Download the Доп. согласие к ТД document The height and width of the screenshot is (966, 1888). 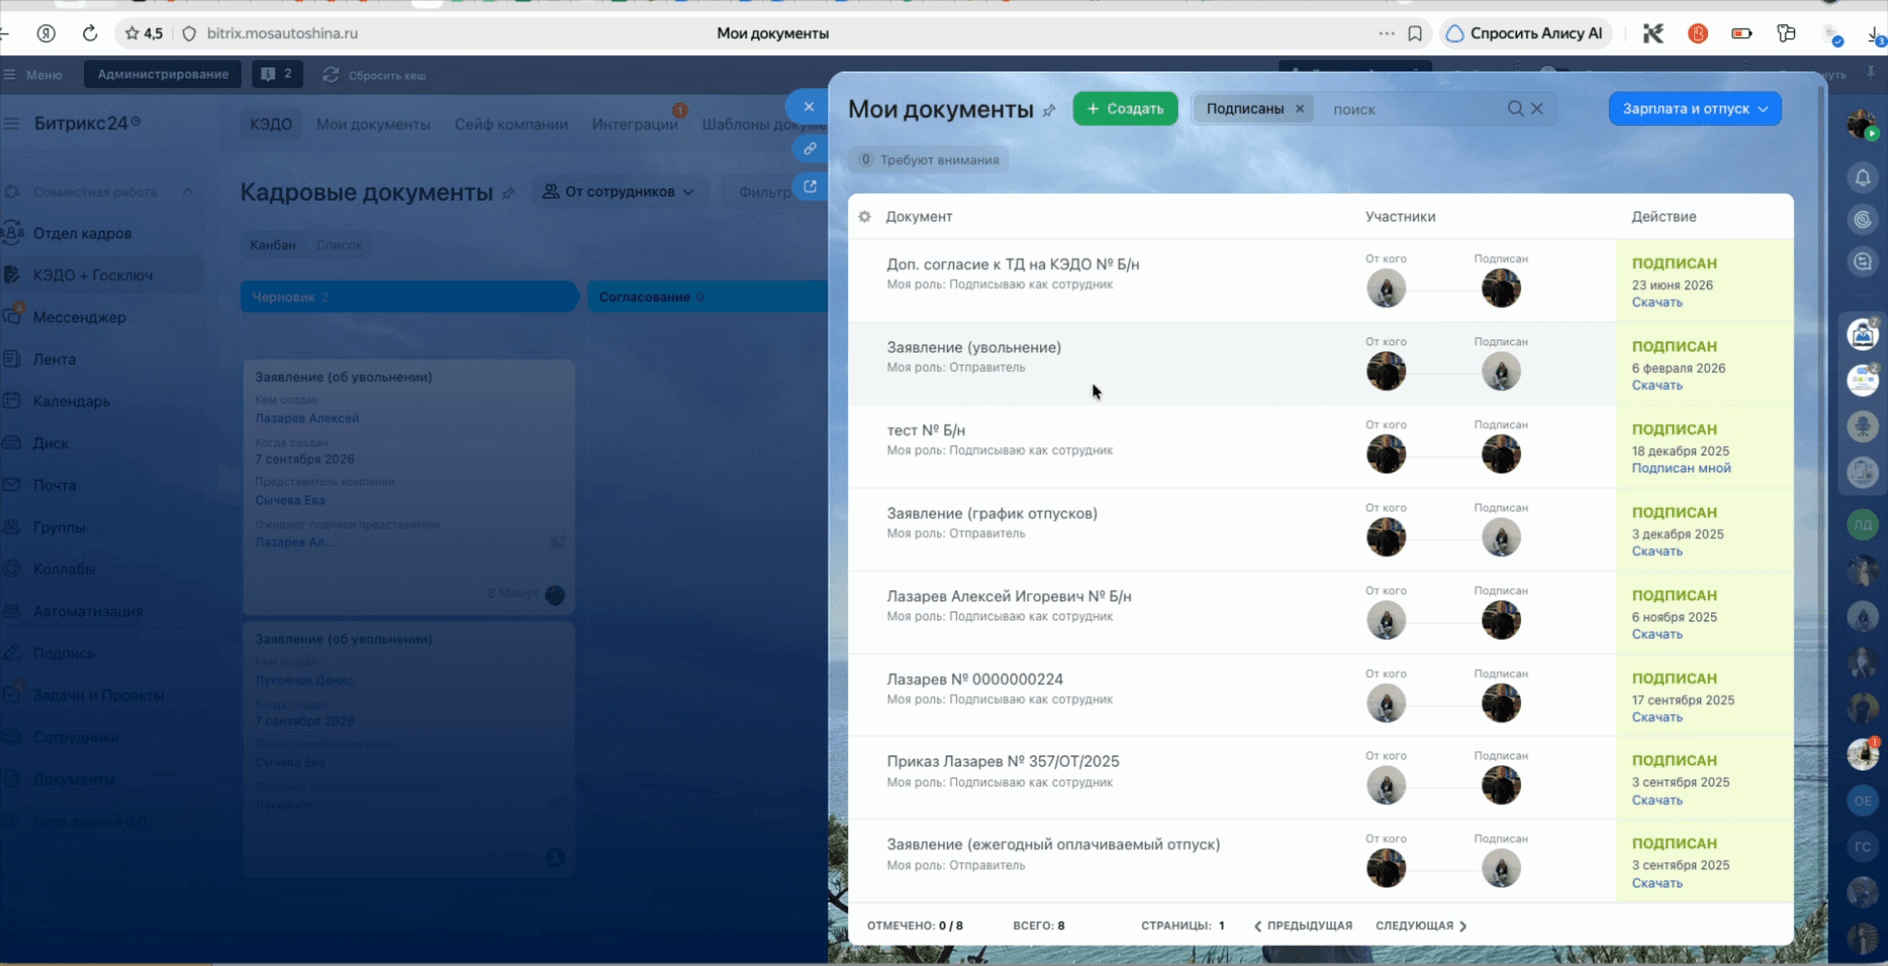click(1657, 302)
